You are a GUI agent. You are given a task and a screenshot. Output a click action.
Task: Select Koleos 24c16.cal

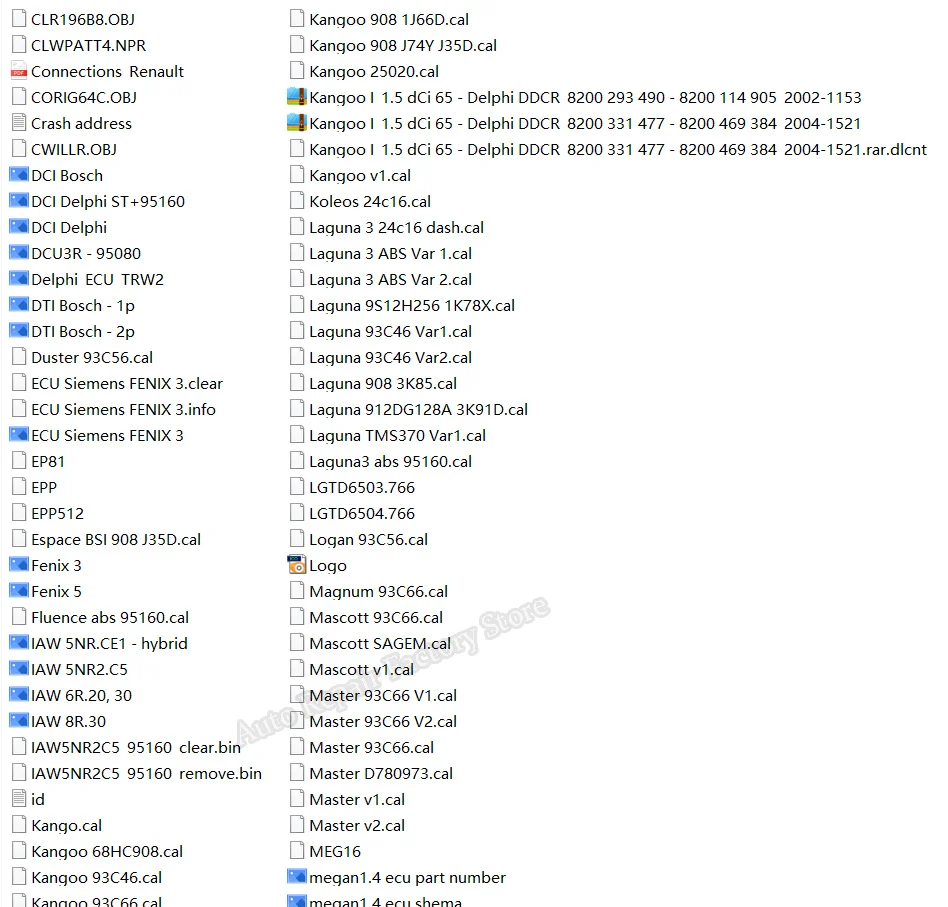point(360,201)
